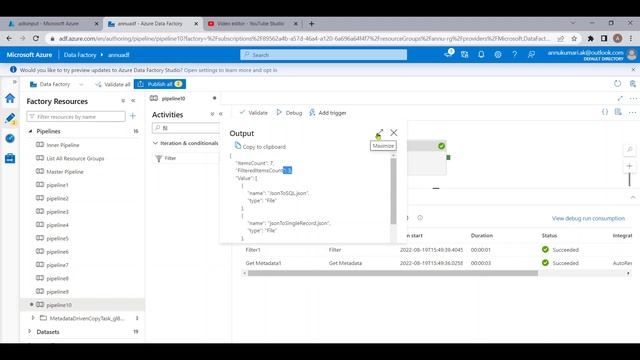The image size is (640, 360).
Task: Focus the Filter resources by name field
Action: tap(76, 117)
